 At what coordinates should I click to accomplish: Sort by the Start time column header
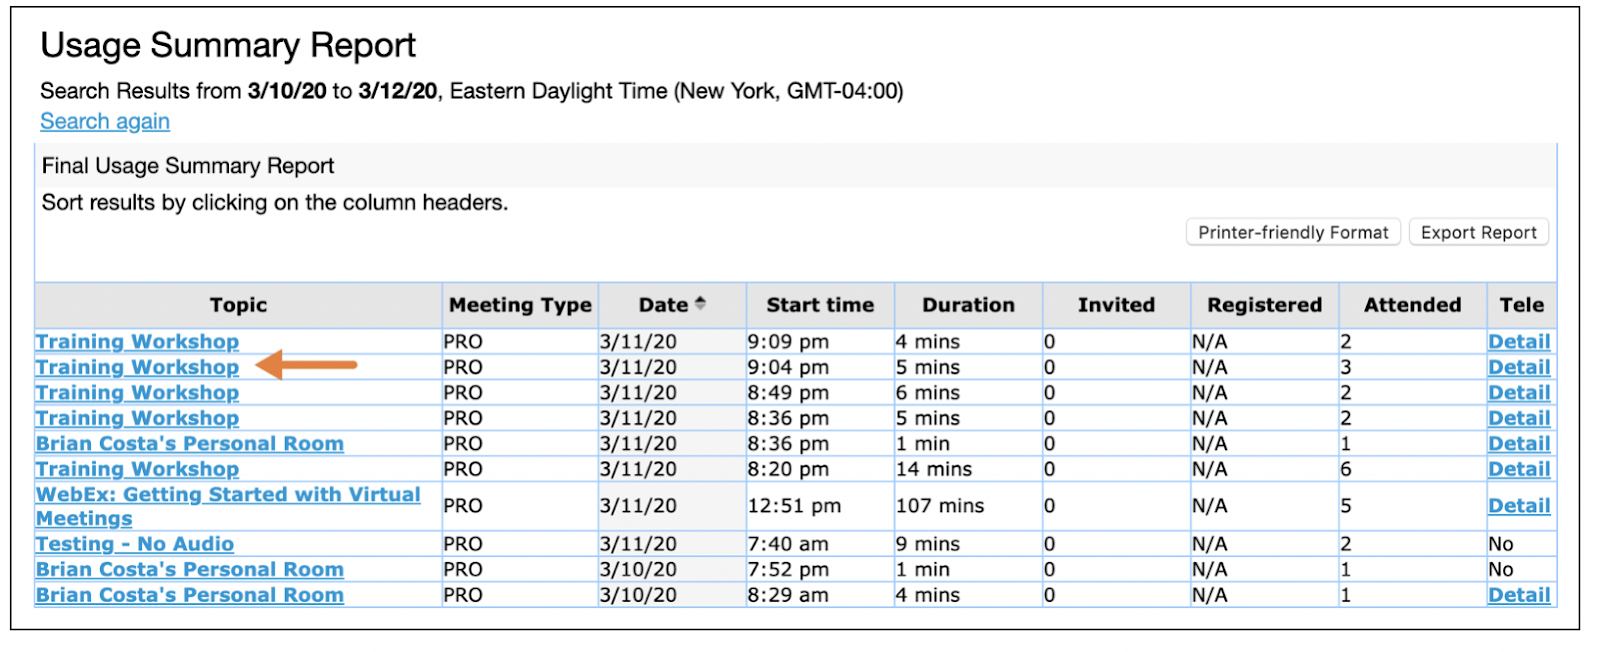click(820, 305)
